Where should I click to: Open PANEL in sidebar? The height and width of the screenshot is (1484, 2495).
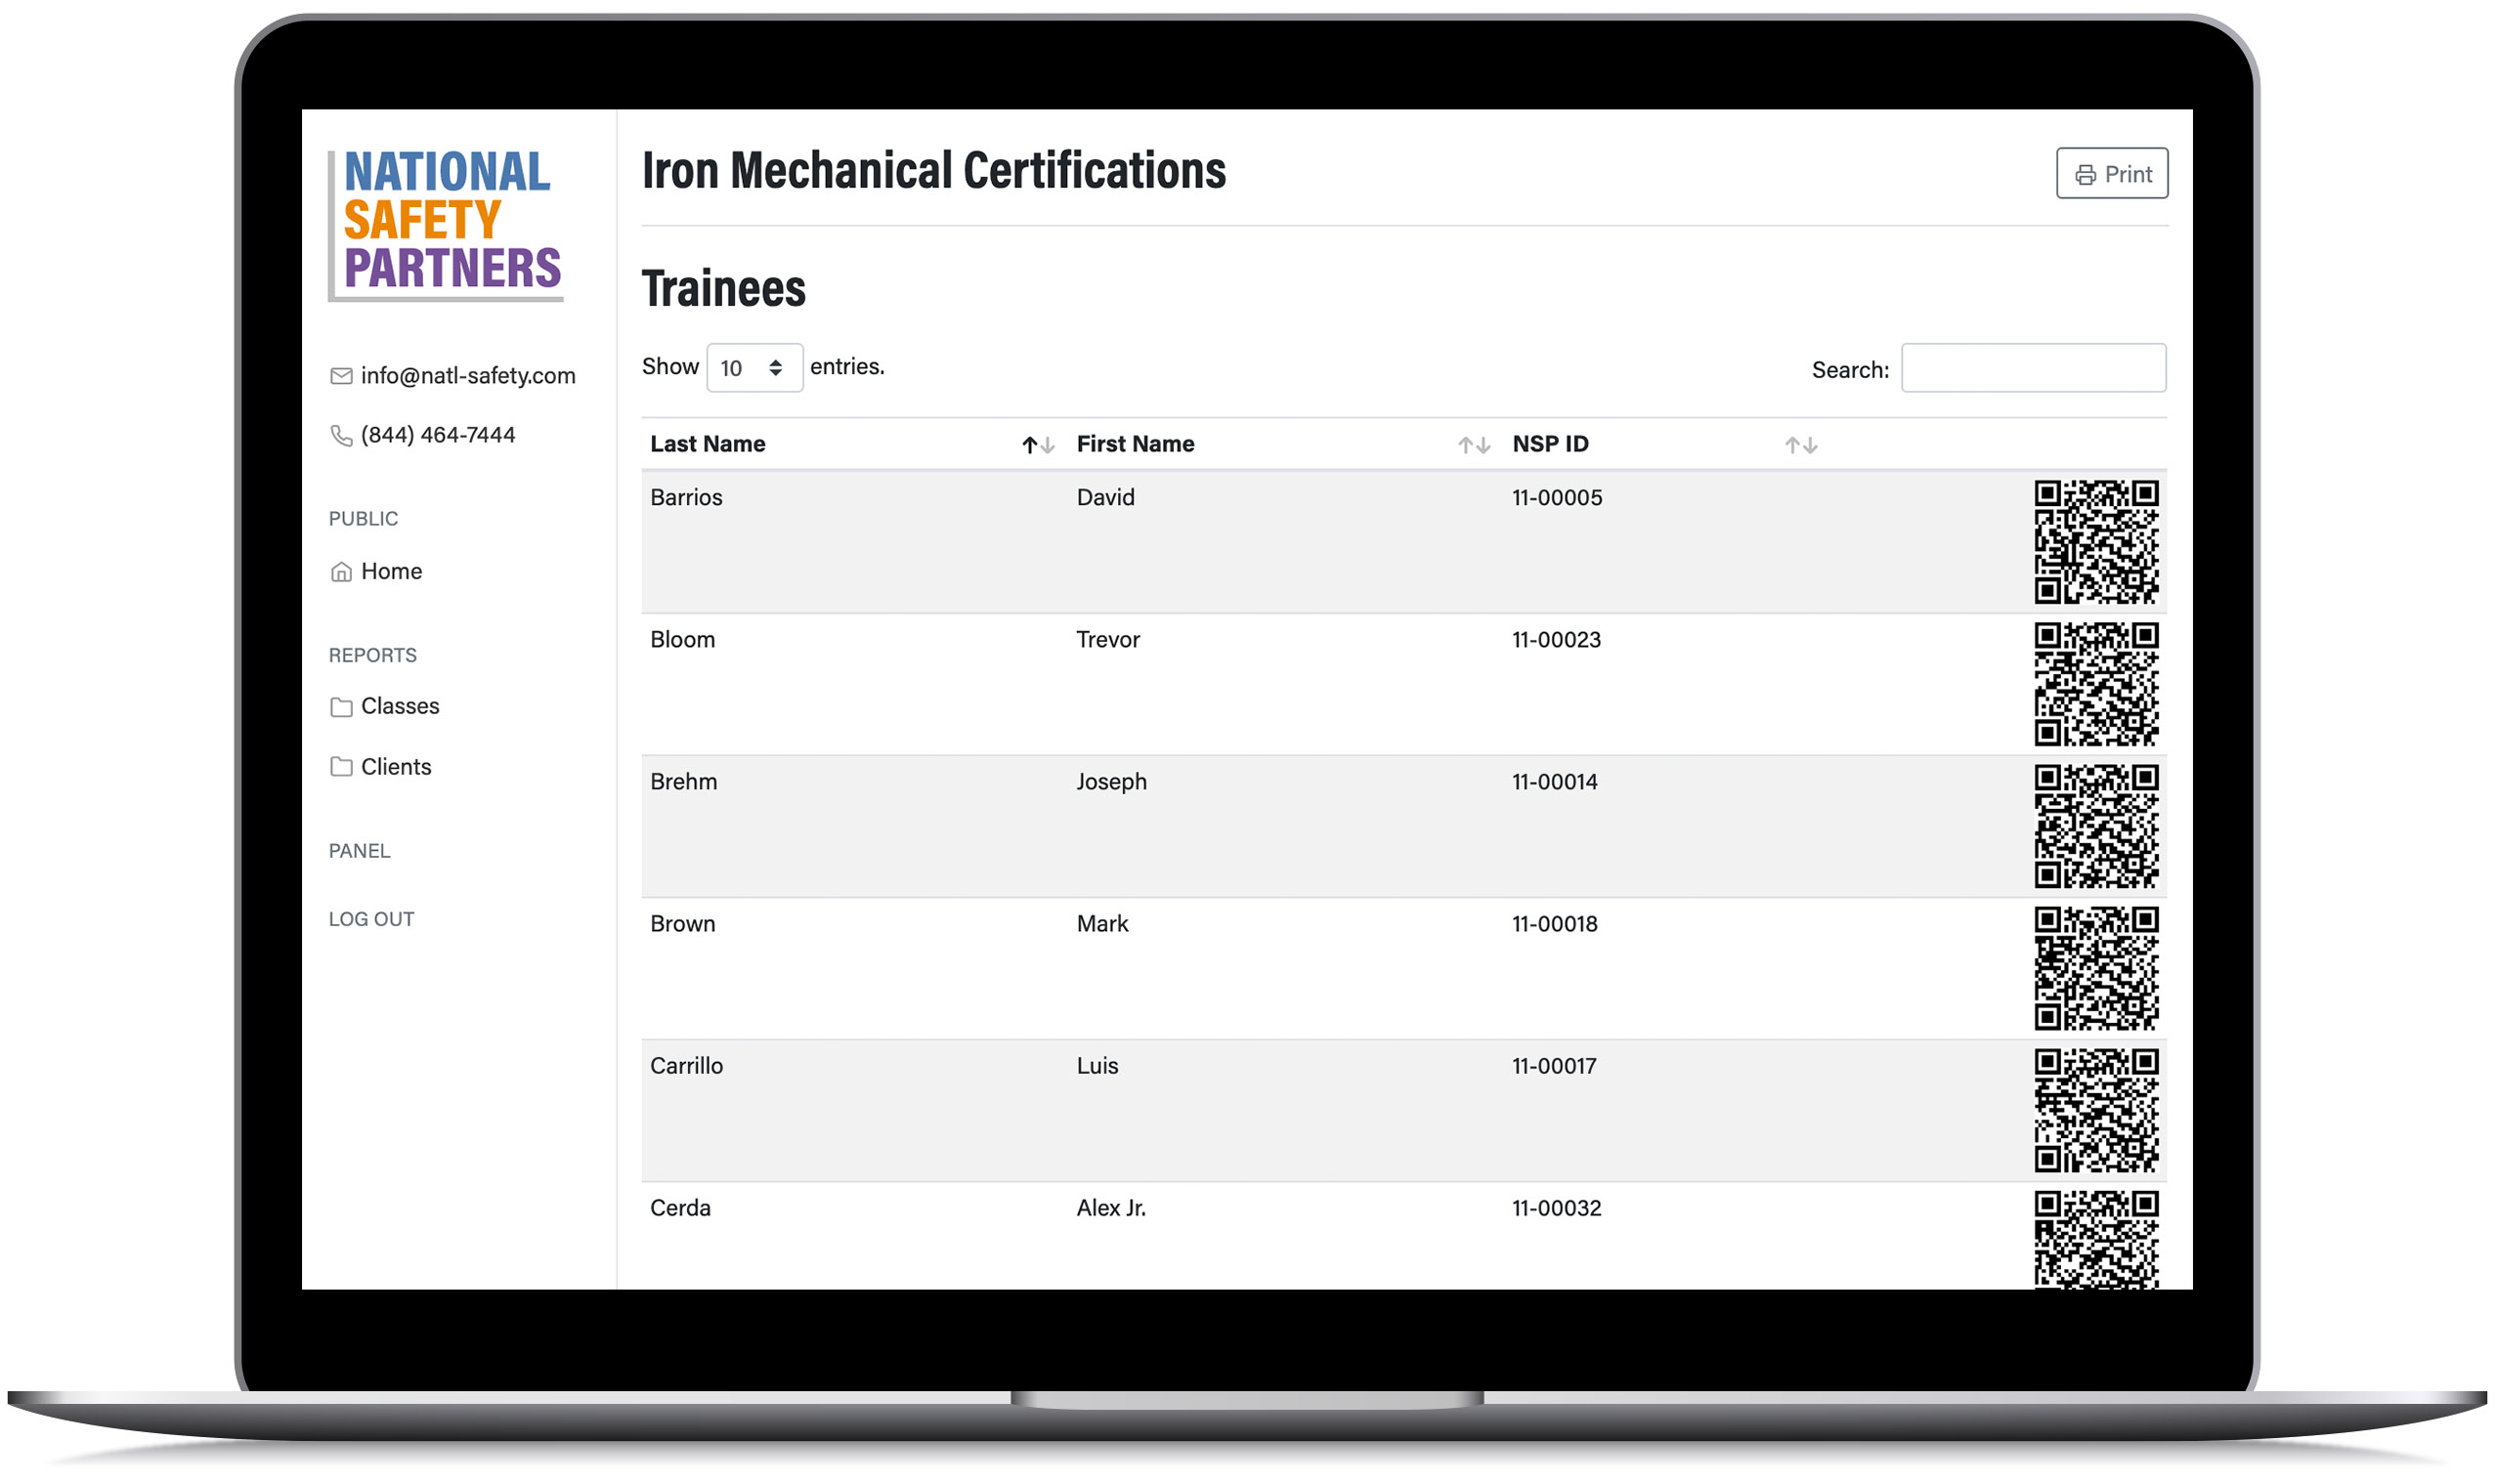coord(360,851)
